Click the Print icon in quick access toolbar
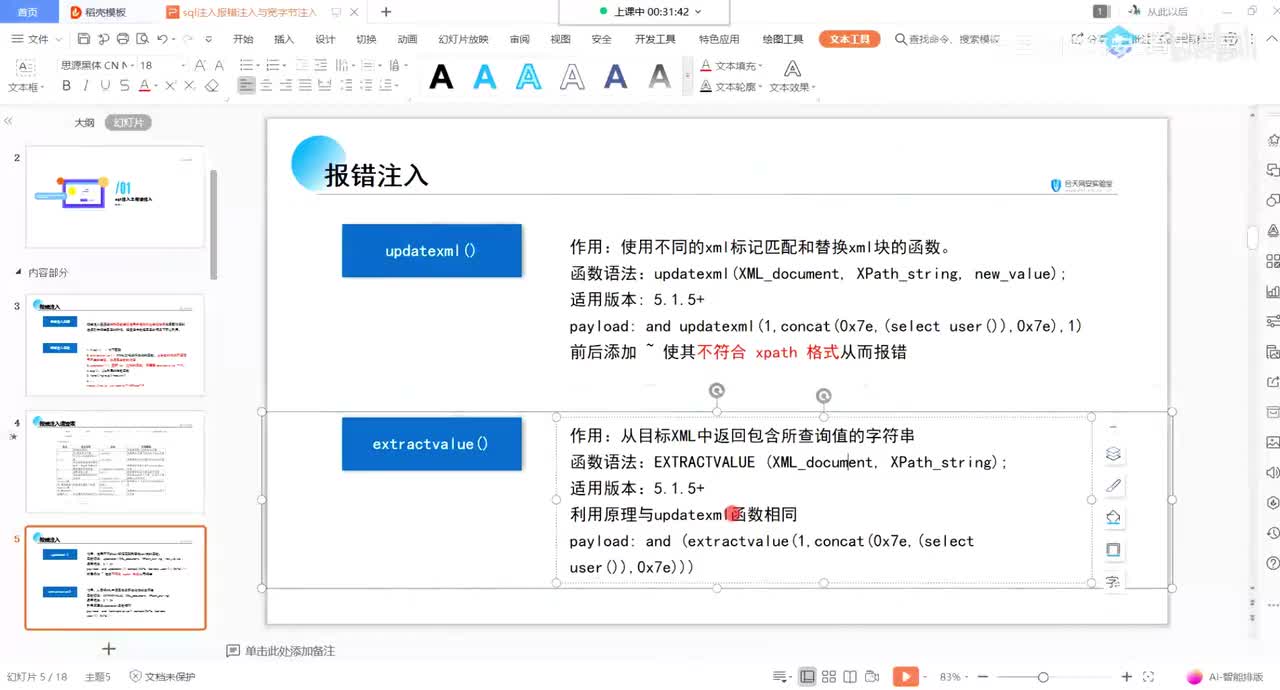The image size is (1280, 690). (x=123, y=39)
